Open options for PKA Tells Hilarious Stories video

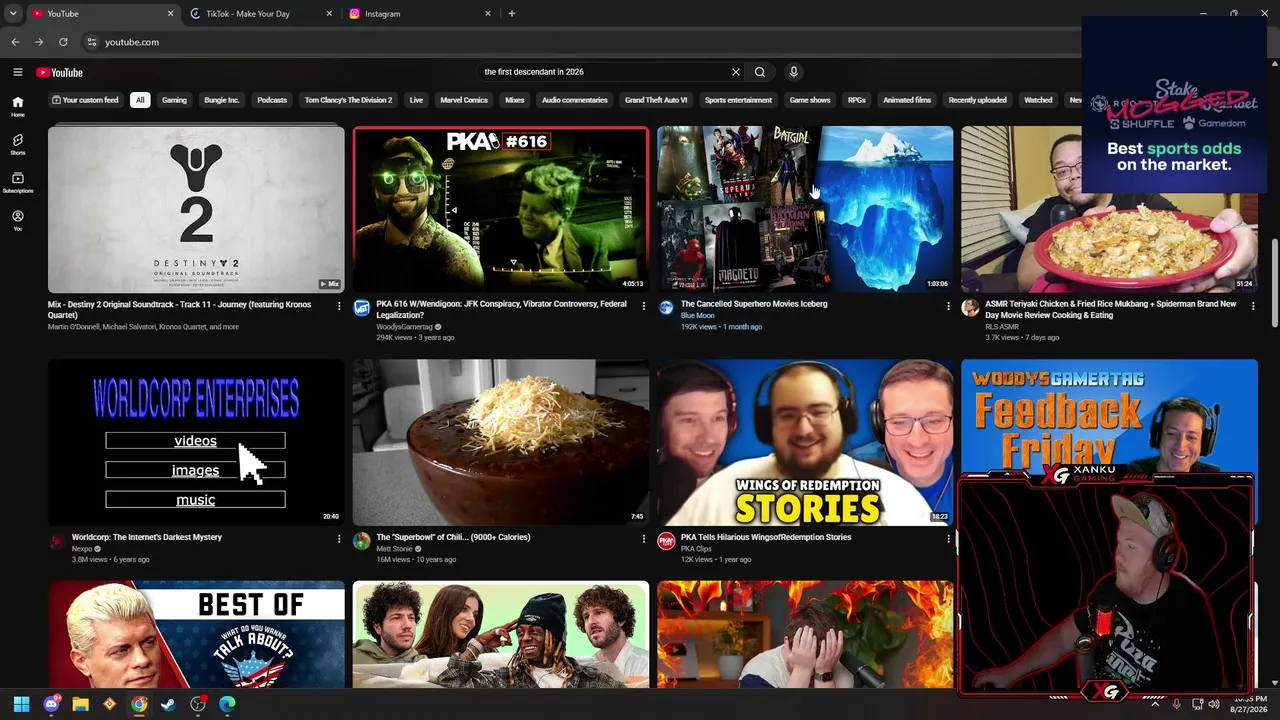(948, 539)
